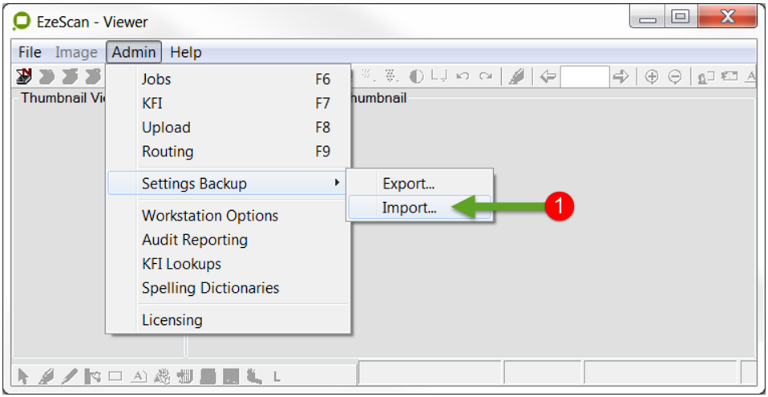Click the zoom out magnifier icon
768x397 pixels.
tap(675, 77)
